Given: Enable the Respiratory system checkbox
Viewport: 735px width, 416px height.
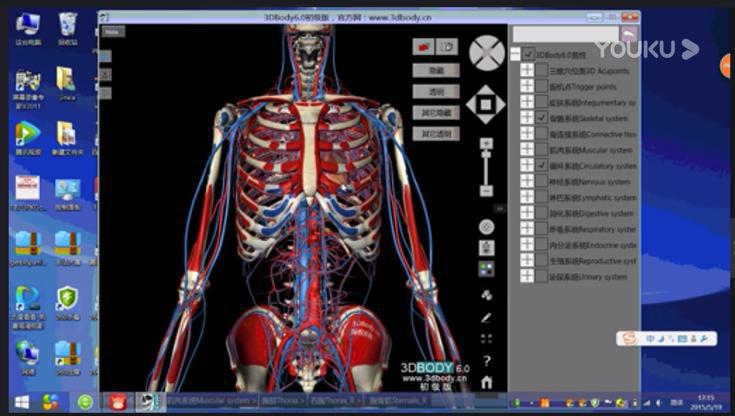Looking at the screenshot, I should [x=541, y=228].
